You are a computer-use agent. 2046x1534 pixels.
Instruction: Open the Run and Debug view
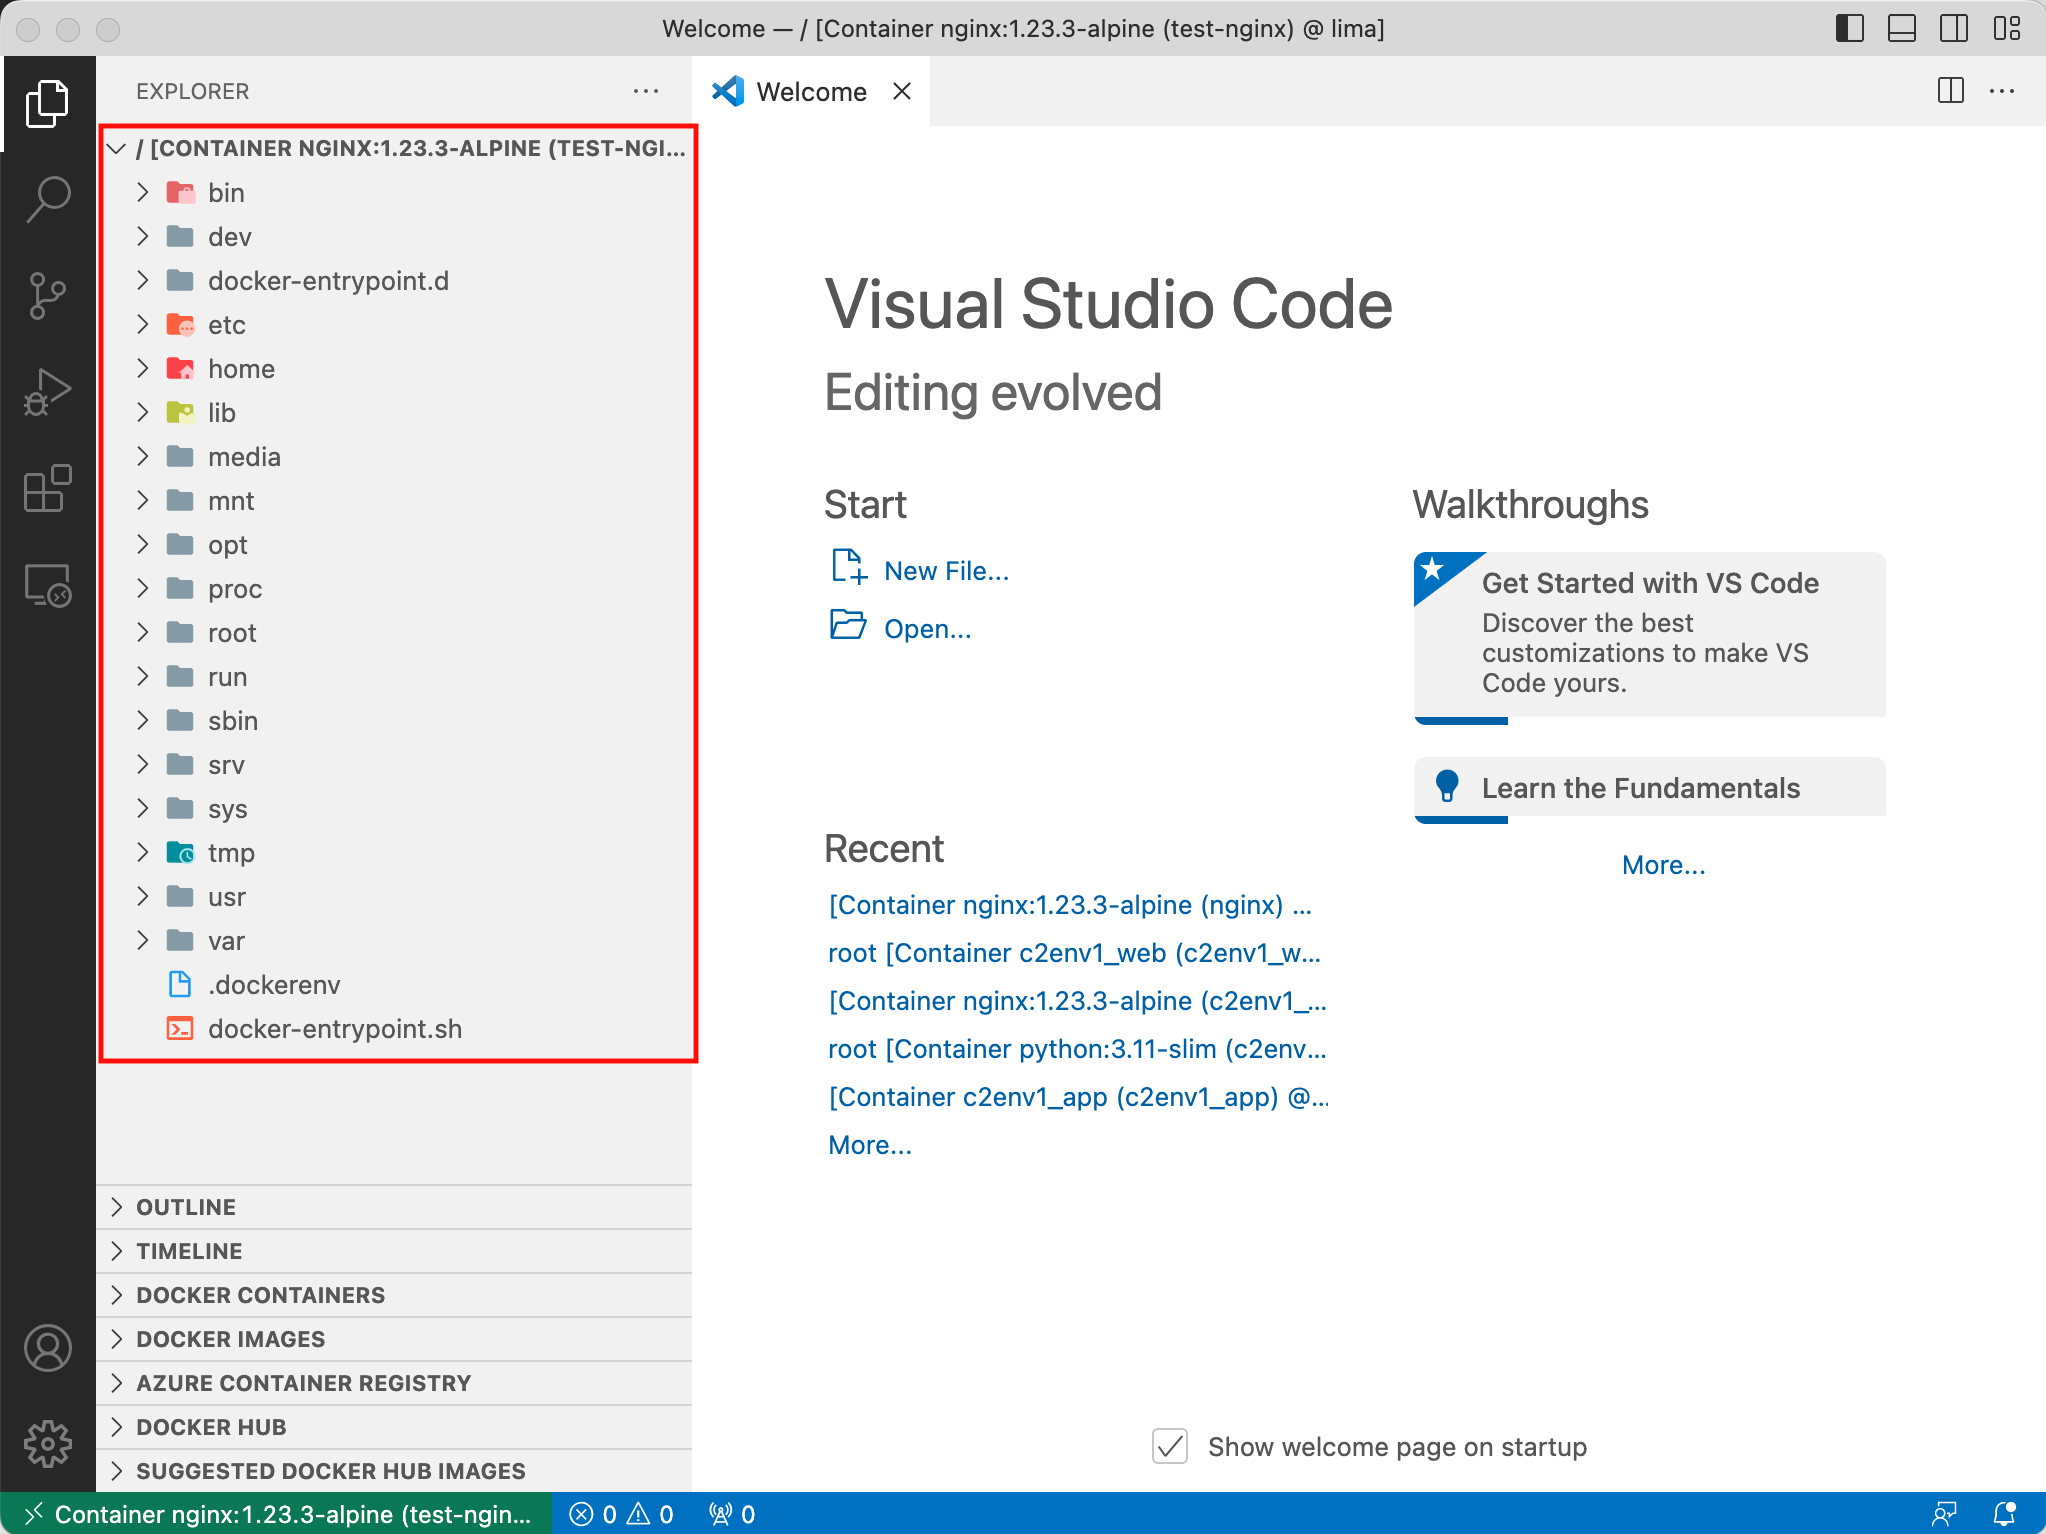coord(47,392)
